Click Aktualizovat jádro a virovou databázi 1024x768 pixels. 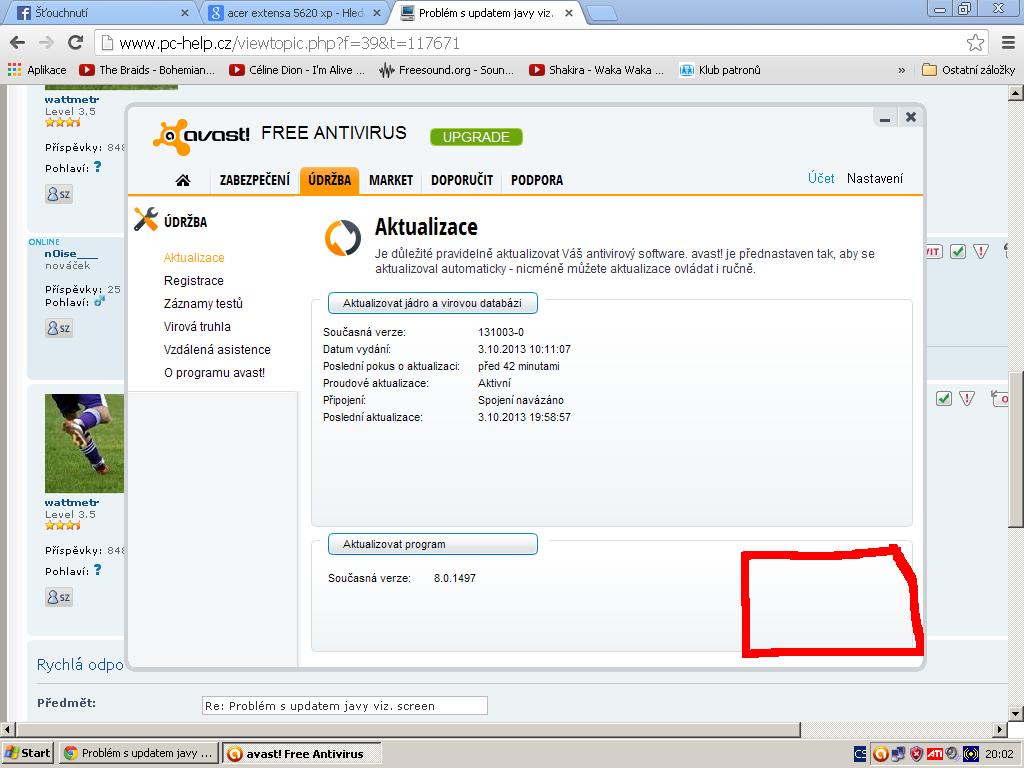click(432, 303)
